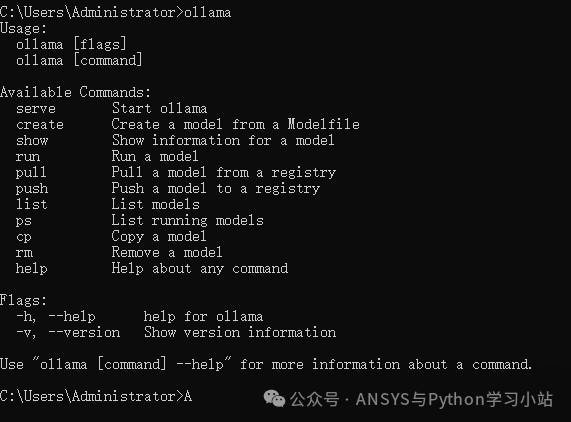The image size is (571, 422).
Task: Click the 'cp' command entry
Action: click(x=24, y=237)
